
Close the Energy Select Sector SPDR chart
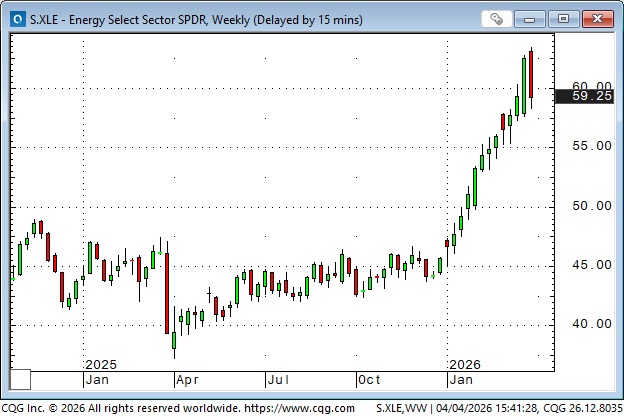[x=597, y=18]
